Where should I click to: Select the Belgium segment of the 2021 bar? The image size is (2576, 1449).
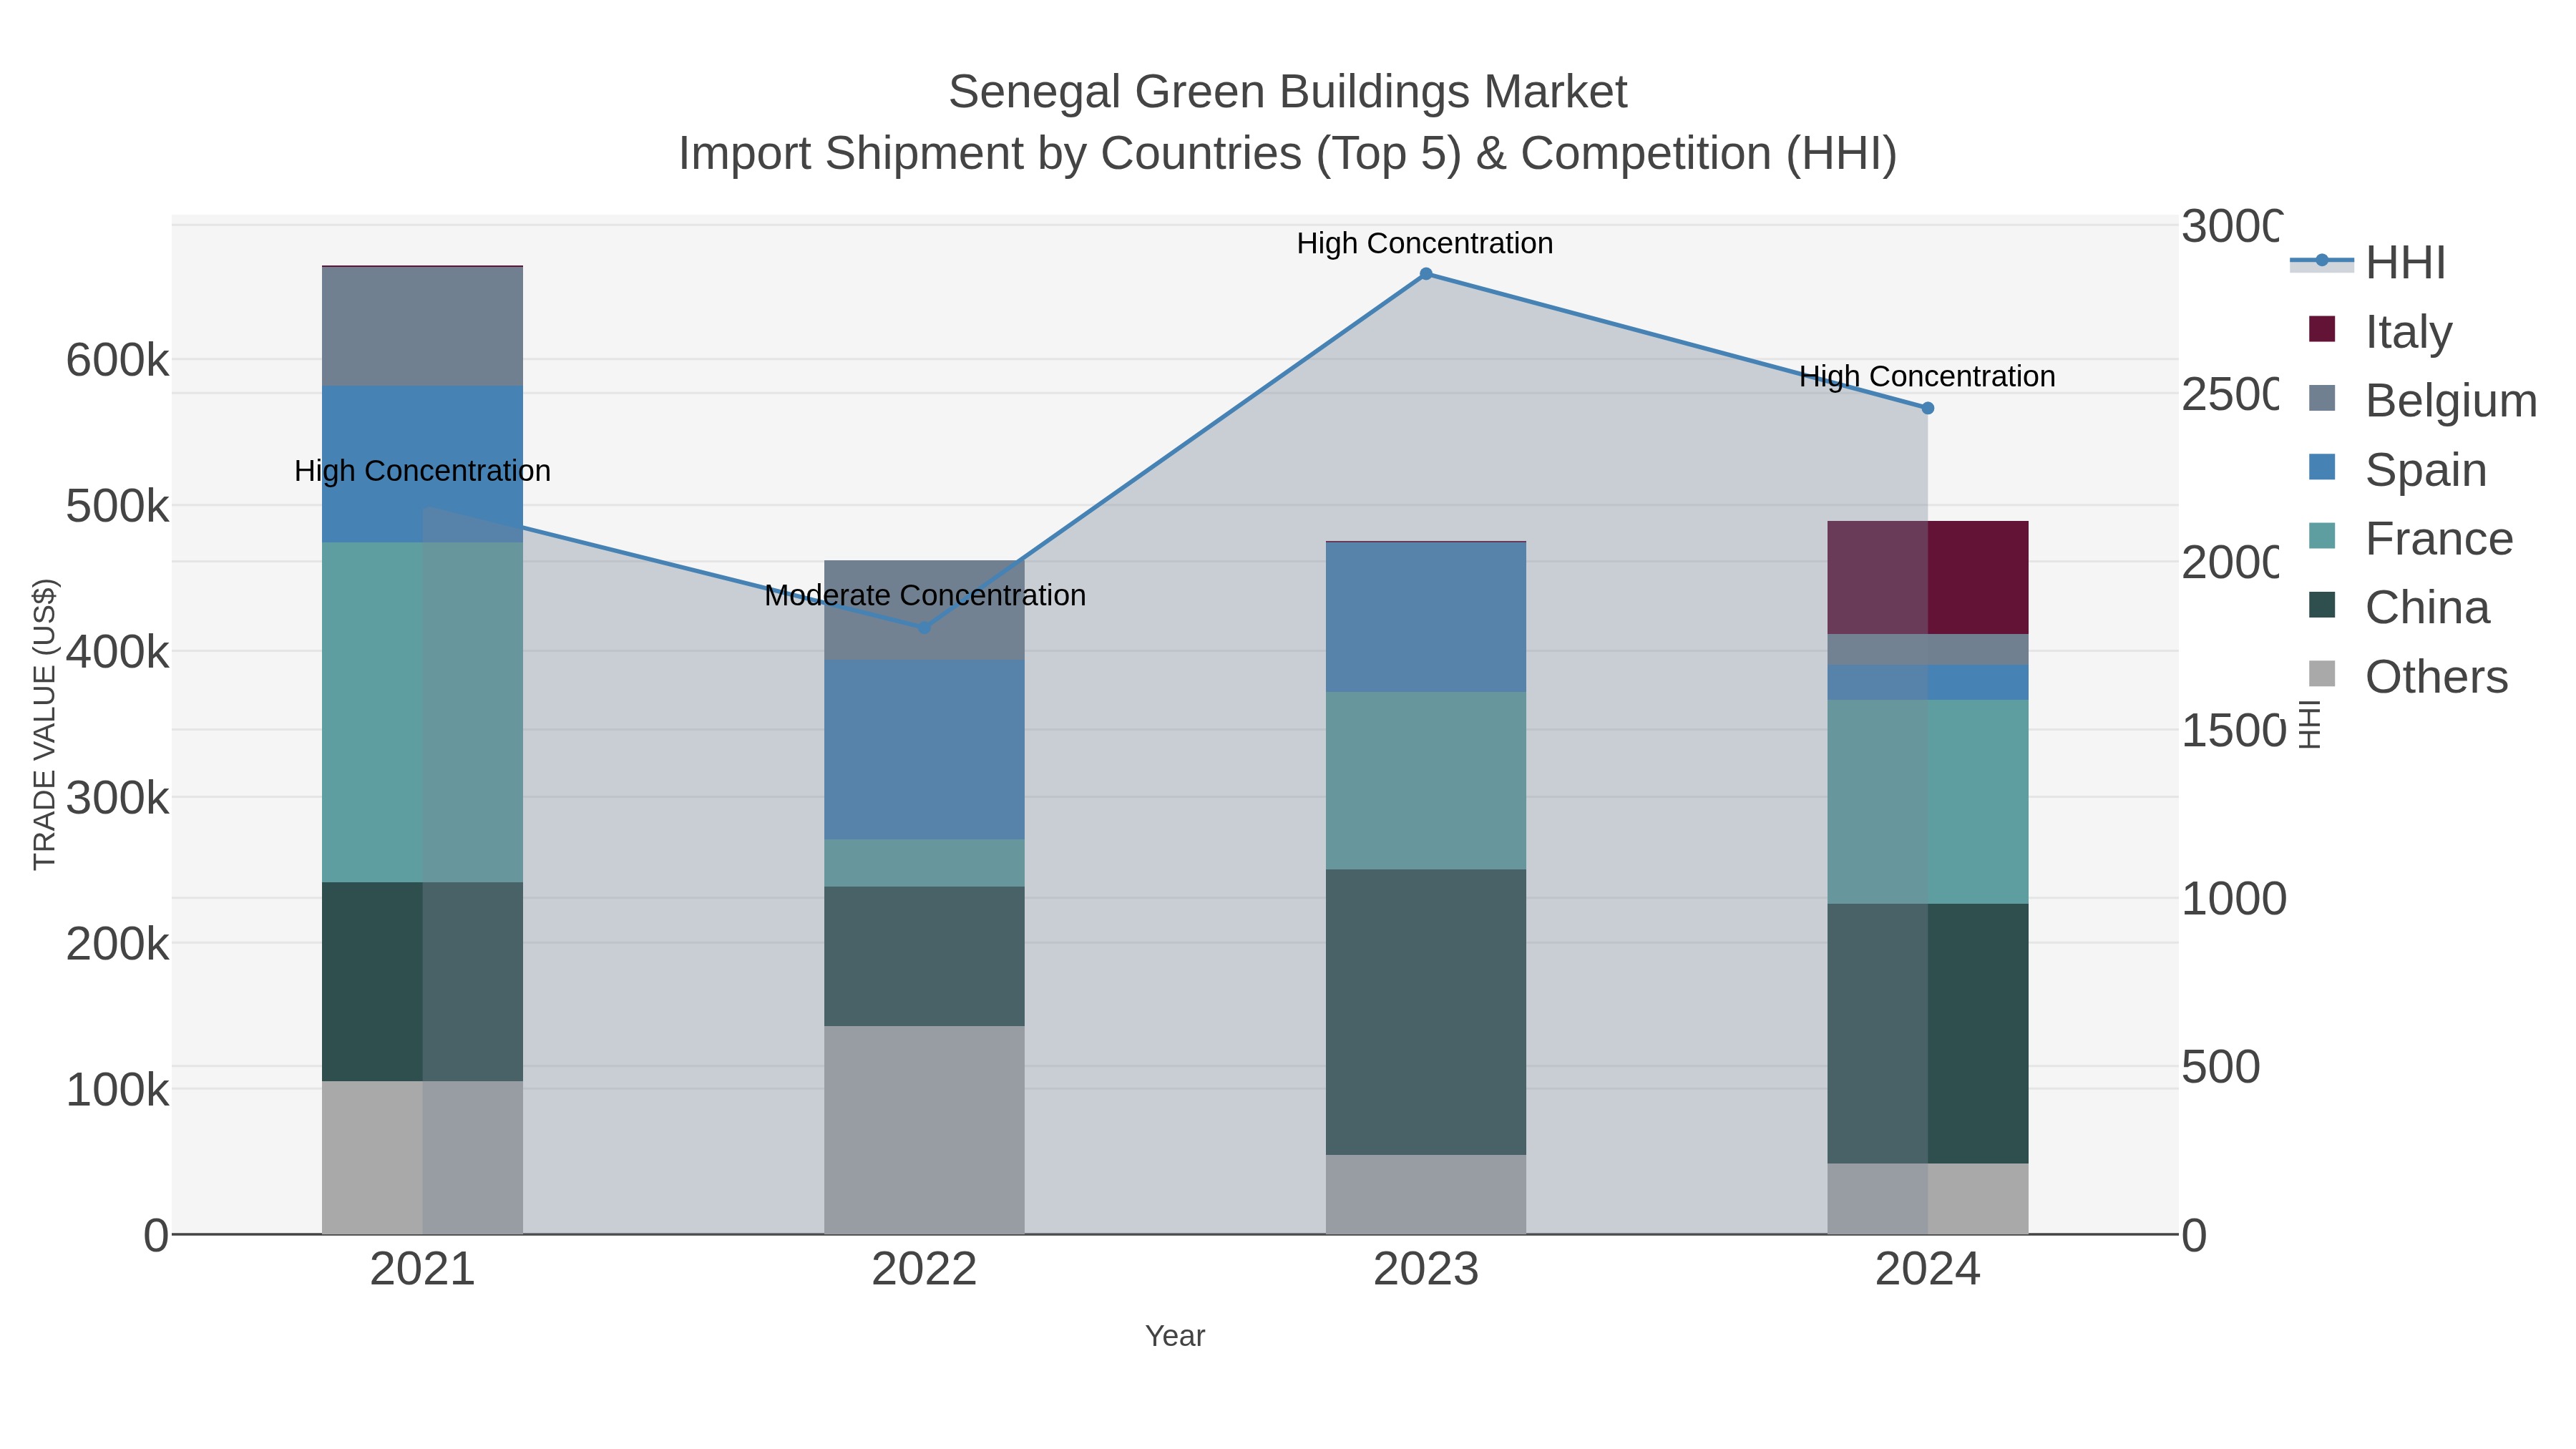(x=422, y=327)
